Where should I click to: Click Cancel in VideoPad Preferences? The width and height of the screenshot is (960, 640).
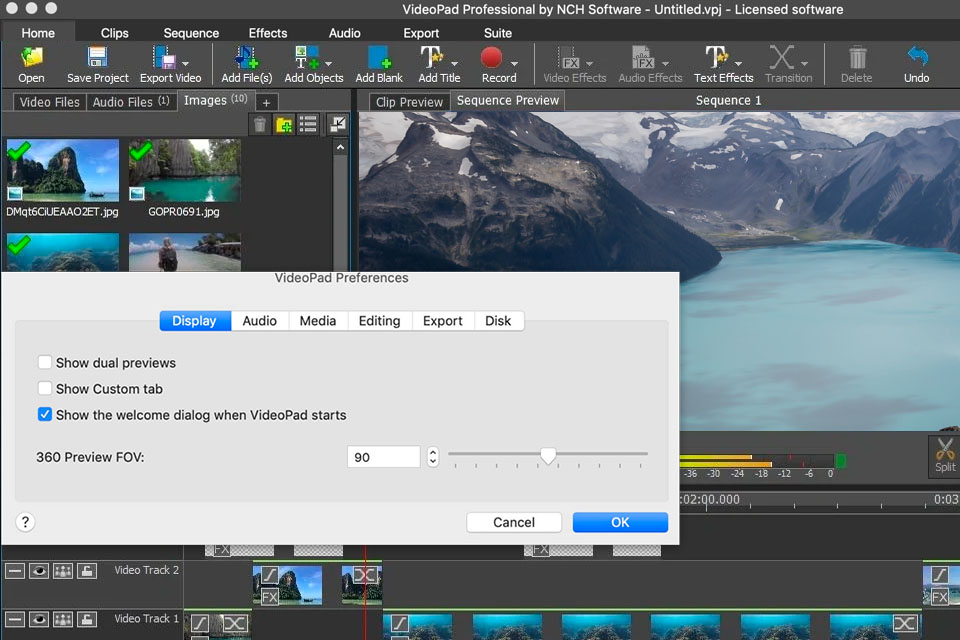pos(514,522)
